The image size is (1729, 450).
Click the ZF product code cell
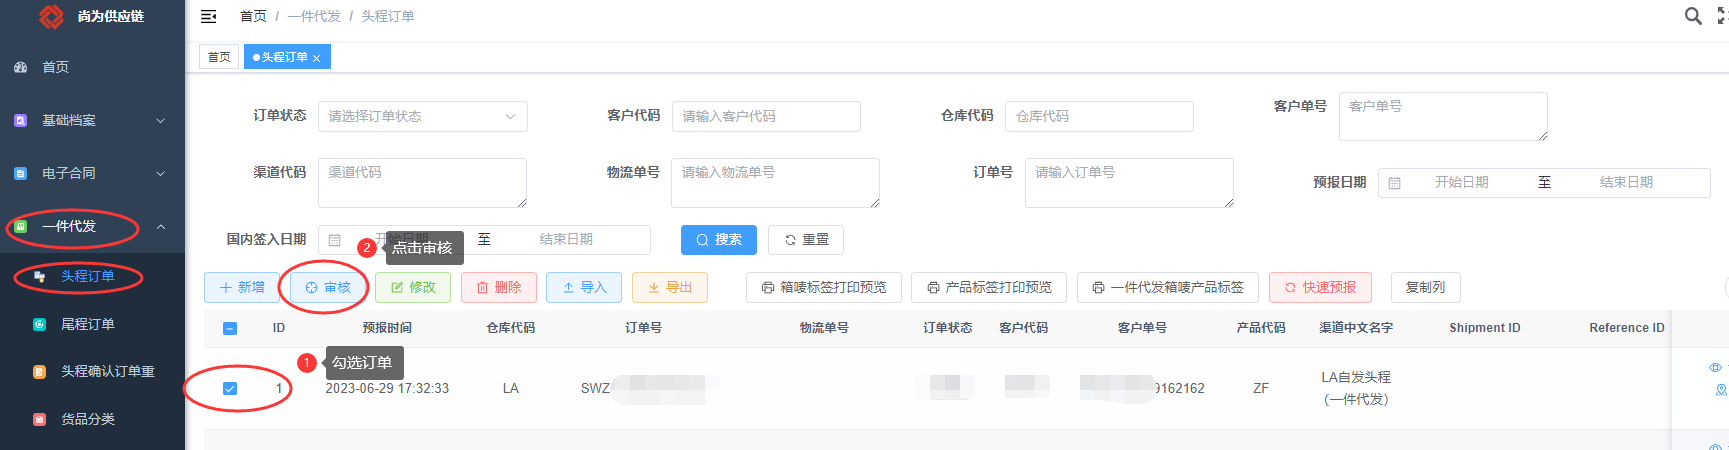tap(1260, 388)
